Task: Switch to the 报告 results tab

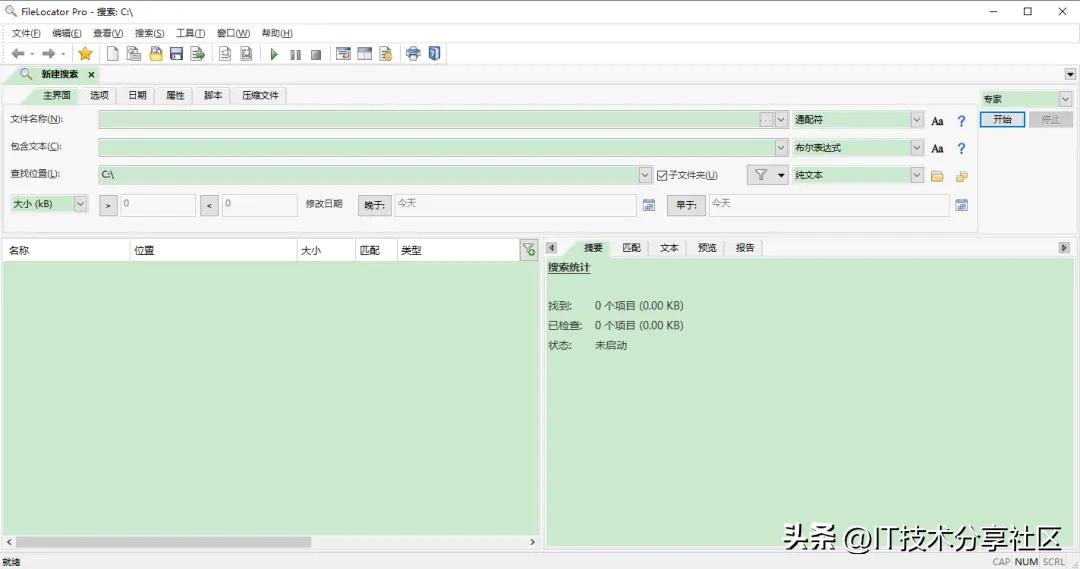Action: pos(745,248)
